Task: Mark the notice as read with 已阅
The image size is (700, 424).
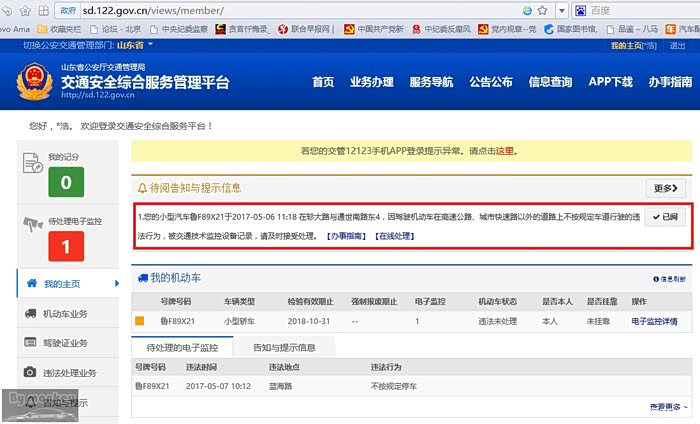Action: point(664,216)
